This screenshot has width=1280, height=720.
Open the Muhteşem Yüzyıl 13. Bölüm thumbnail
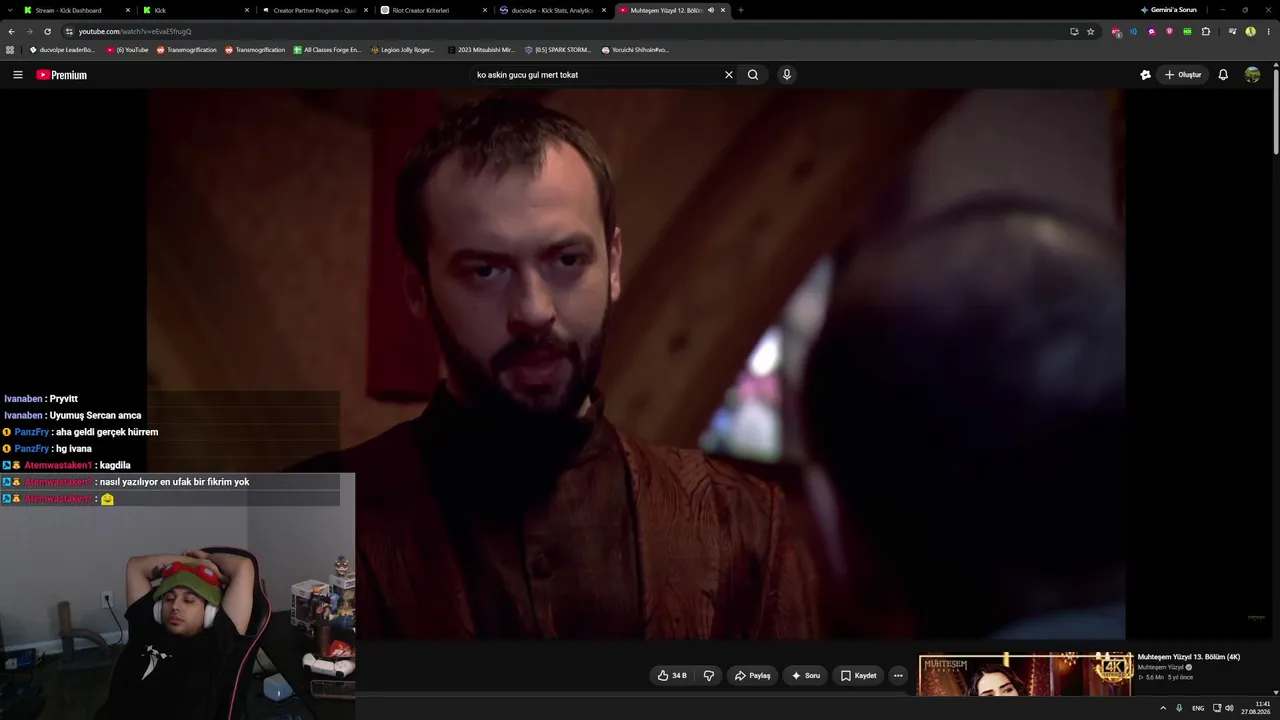pos(1025,675)
